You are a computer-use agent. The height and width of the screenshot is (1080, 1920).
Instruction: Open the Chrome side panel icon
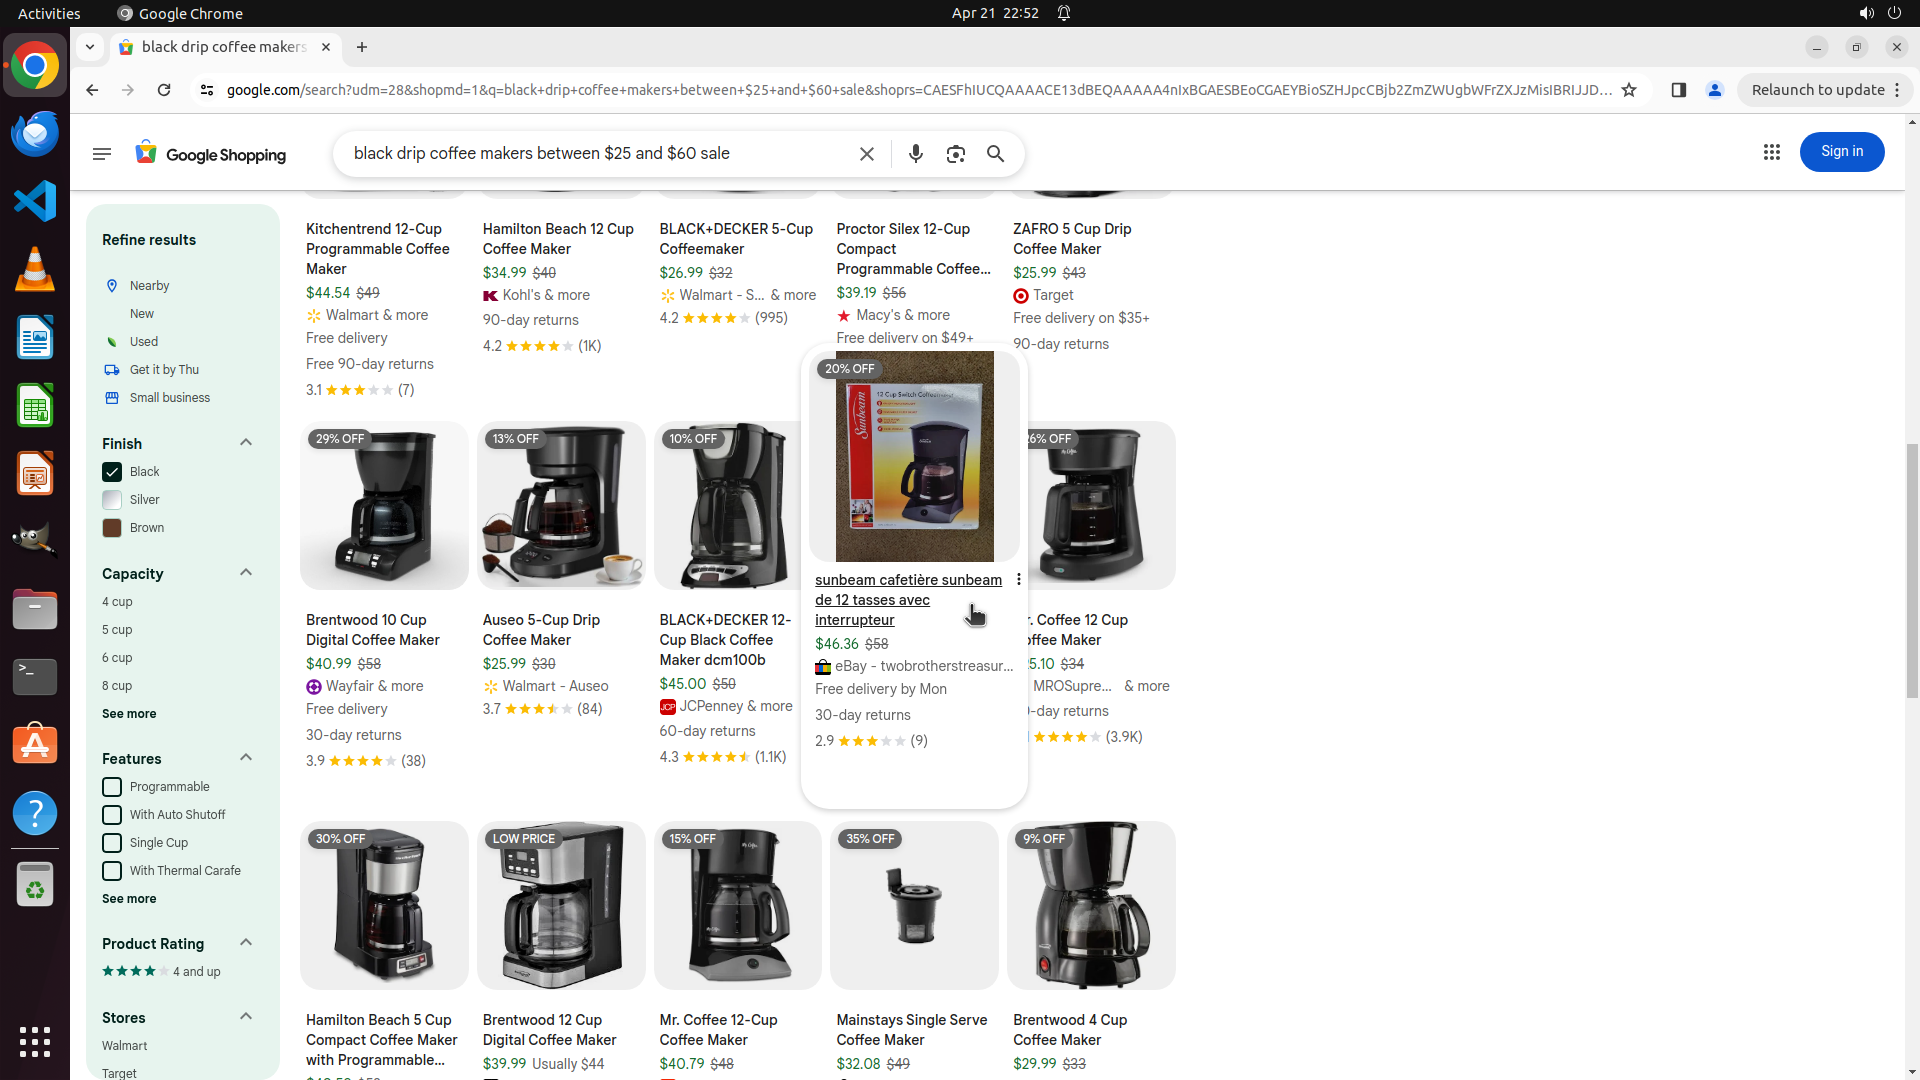1679,90
